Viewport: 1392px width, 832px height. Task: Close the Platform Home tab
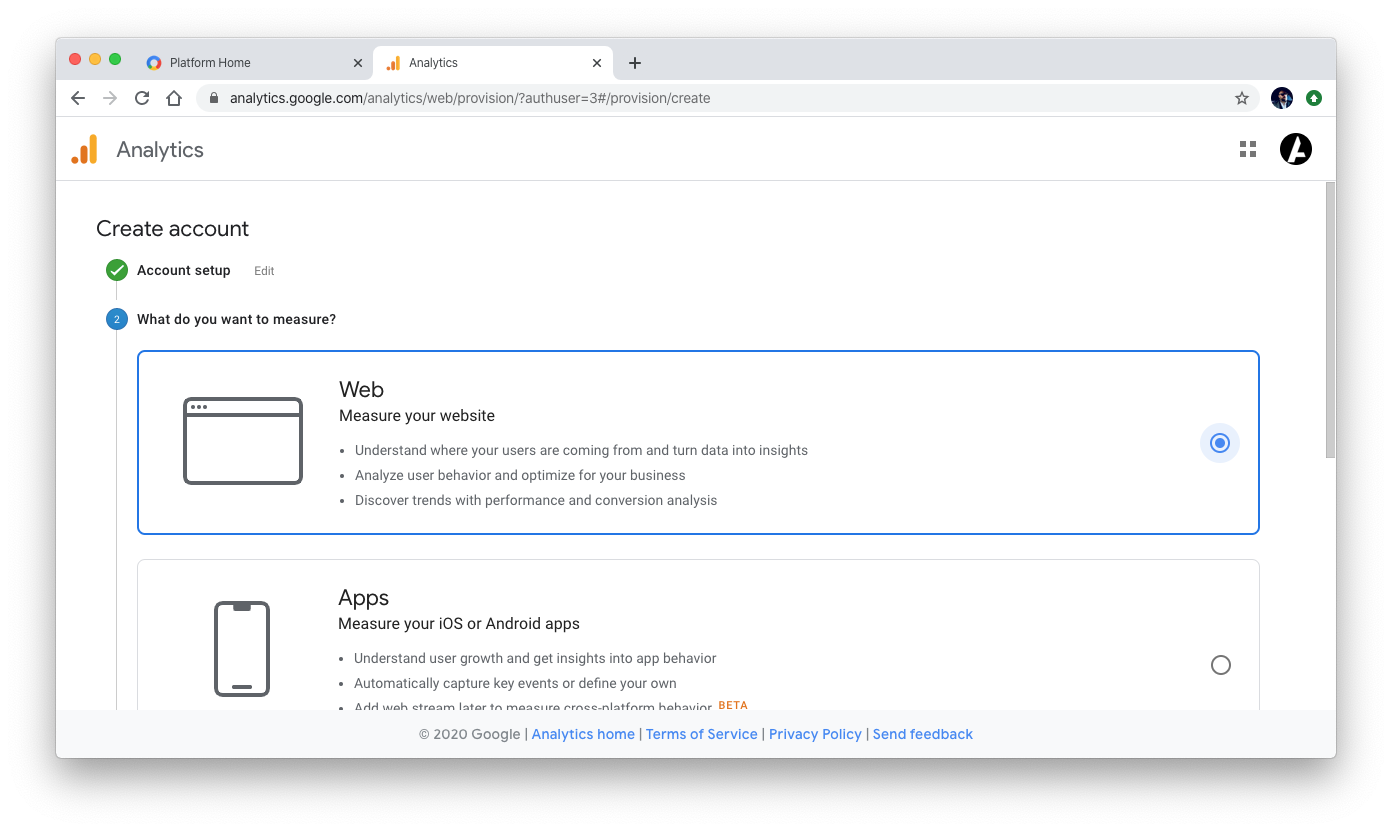coord(358,63)
